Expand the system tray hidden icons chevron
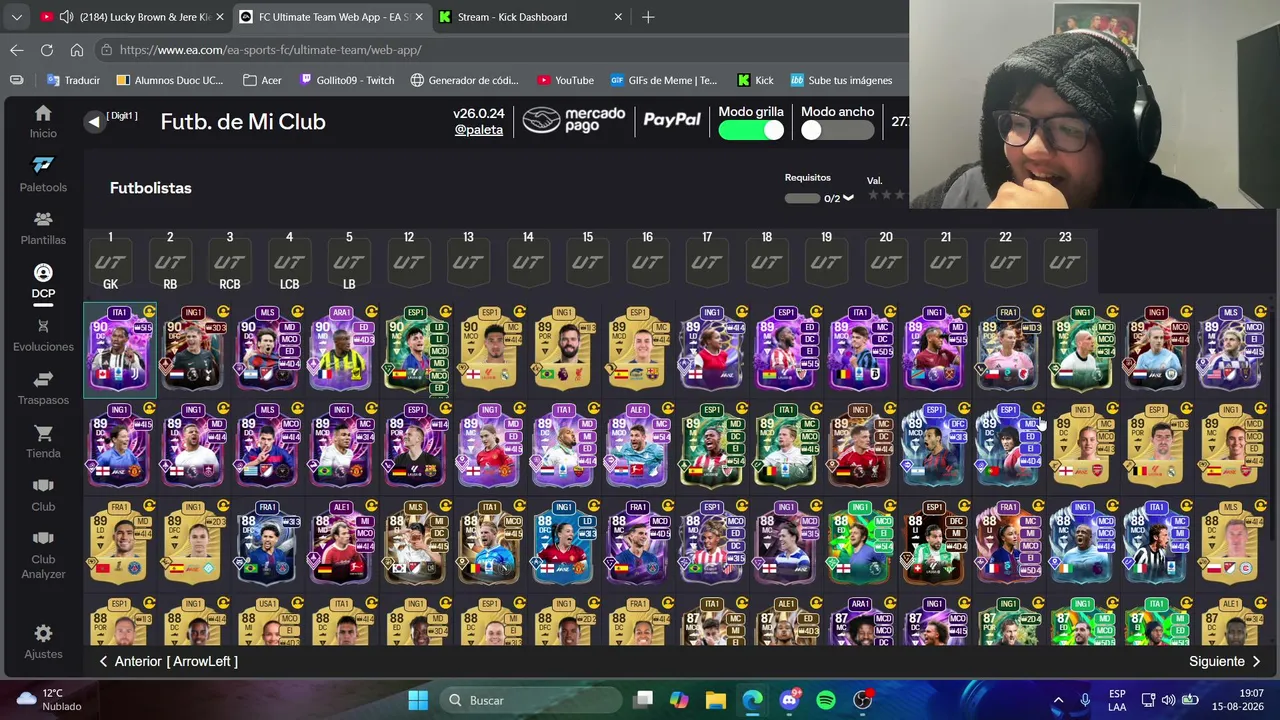This screenshot has height=720, width=1280. tap(1058, 700)
